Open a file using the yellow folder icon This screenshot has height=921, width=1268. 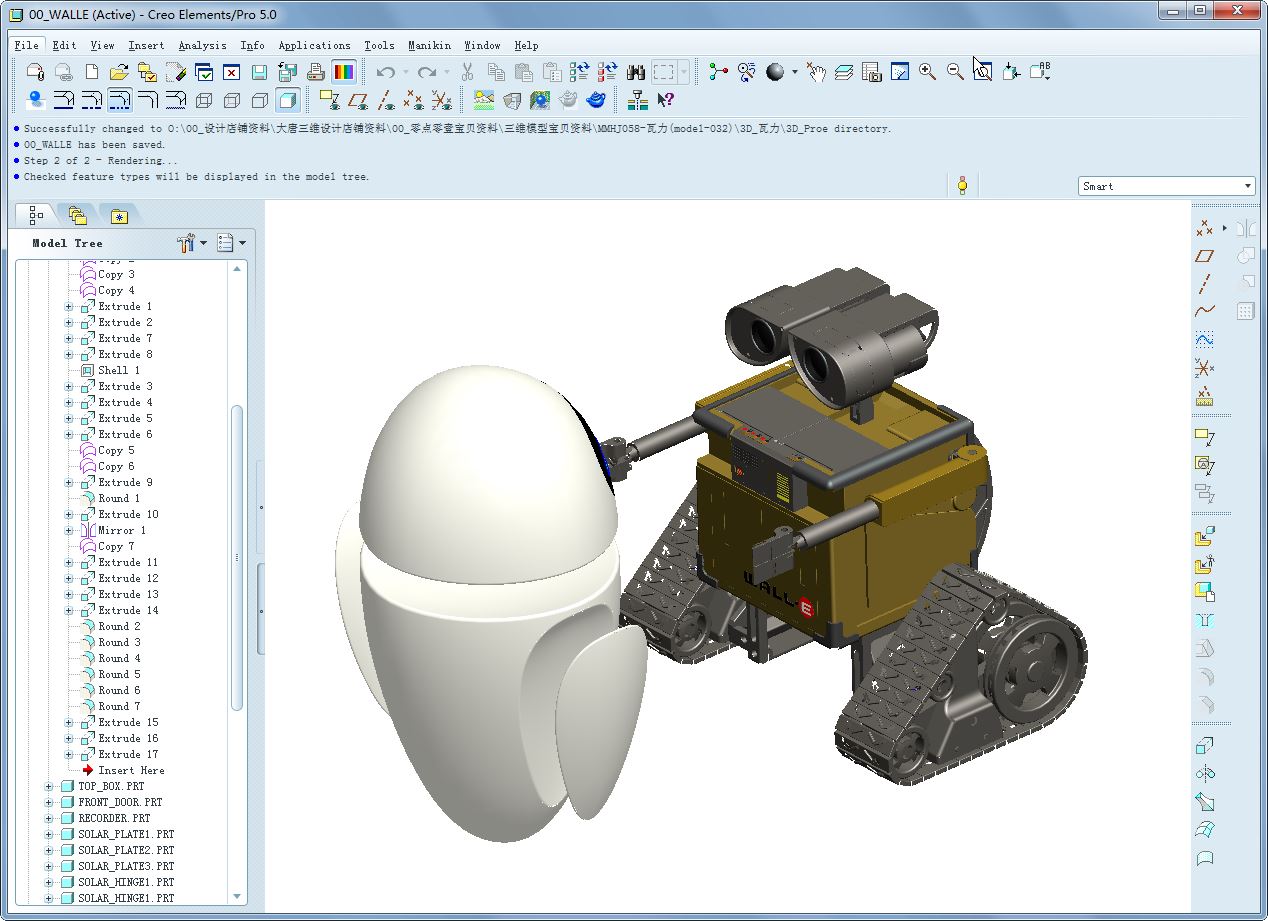119,72
